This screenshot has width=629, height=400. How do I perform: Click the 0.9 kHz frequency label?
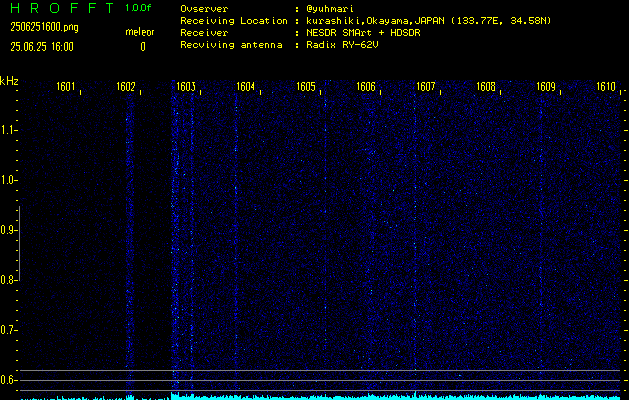(7, 230)
